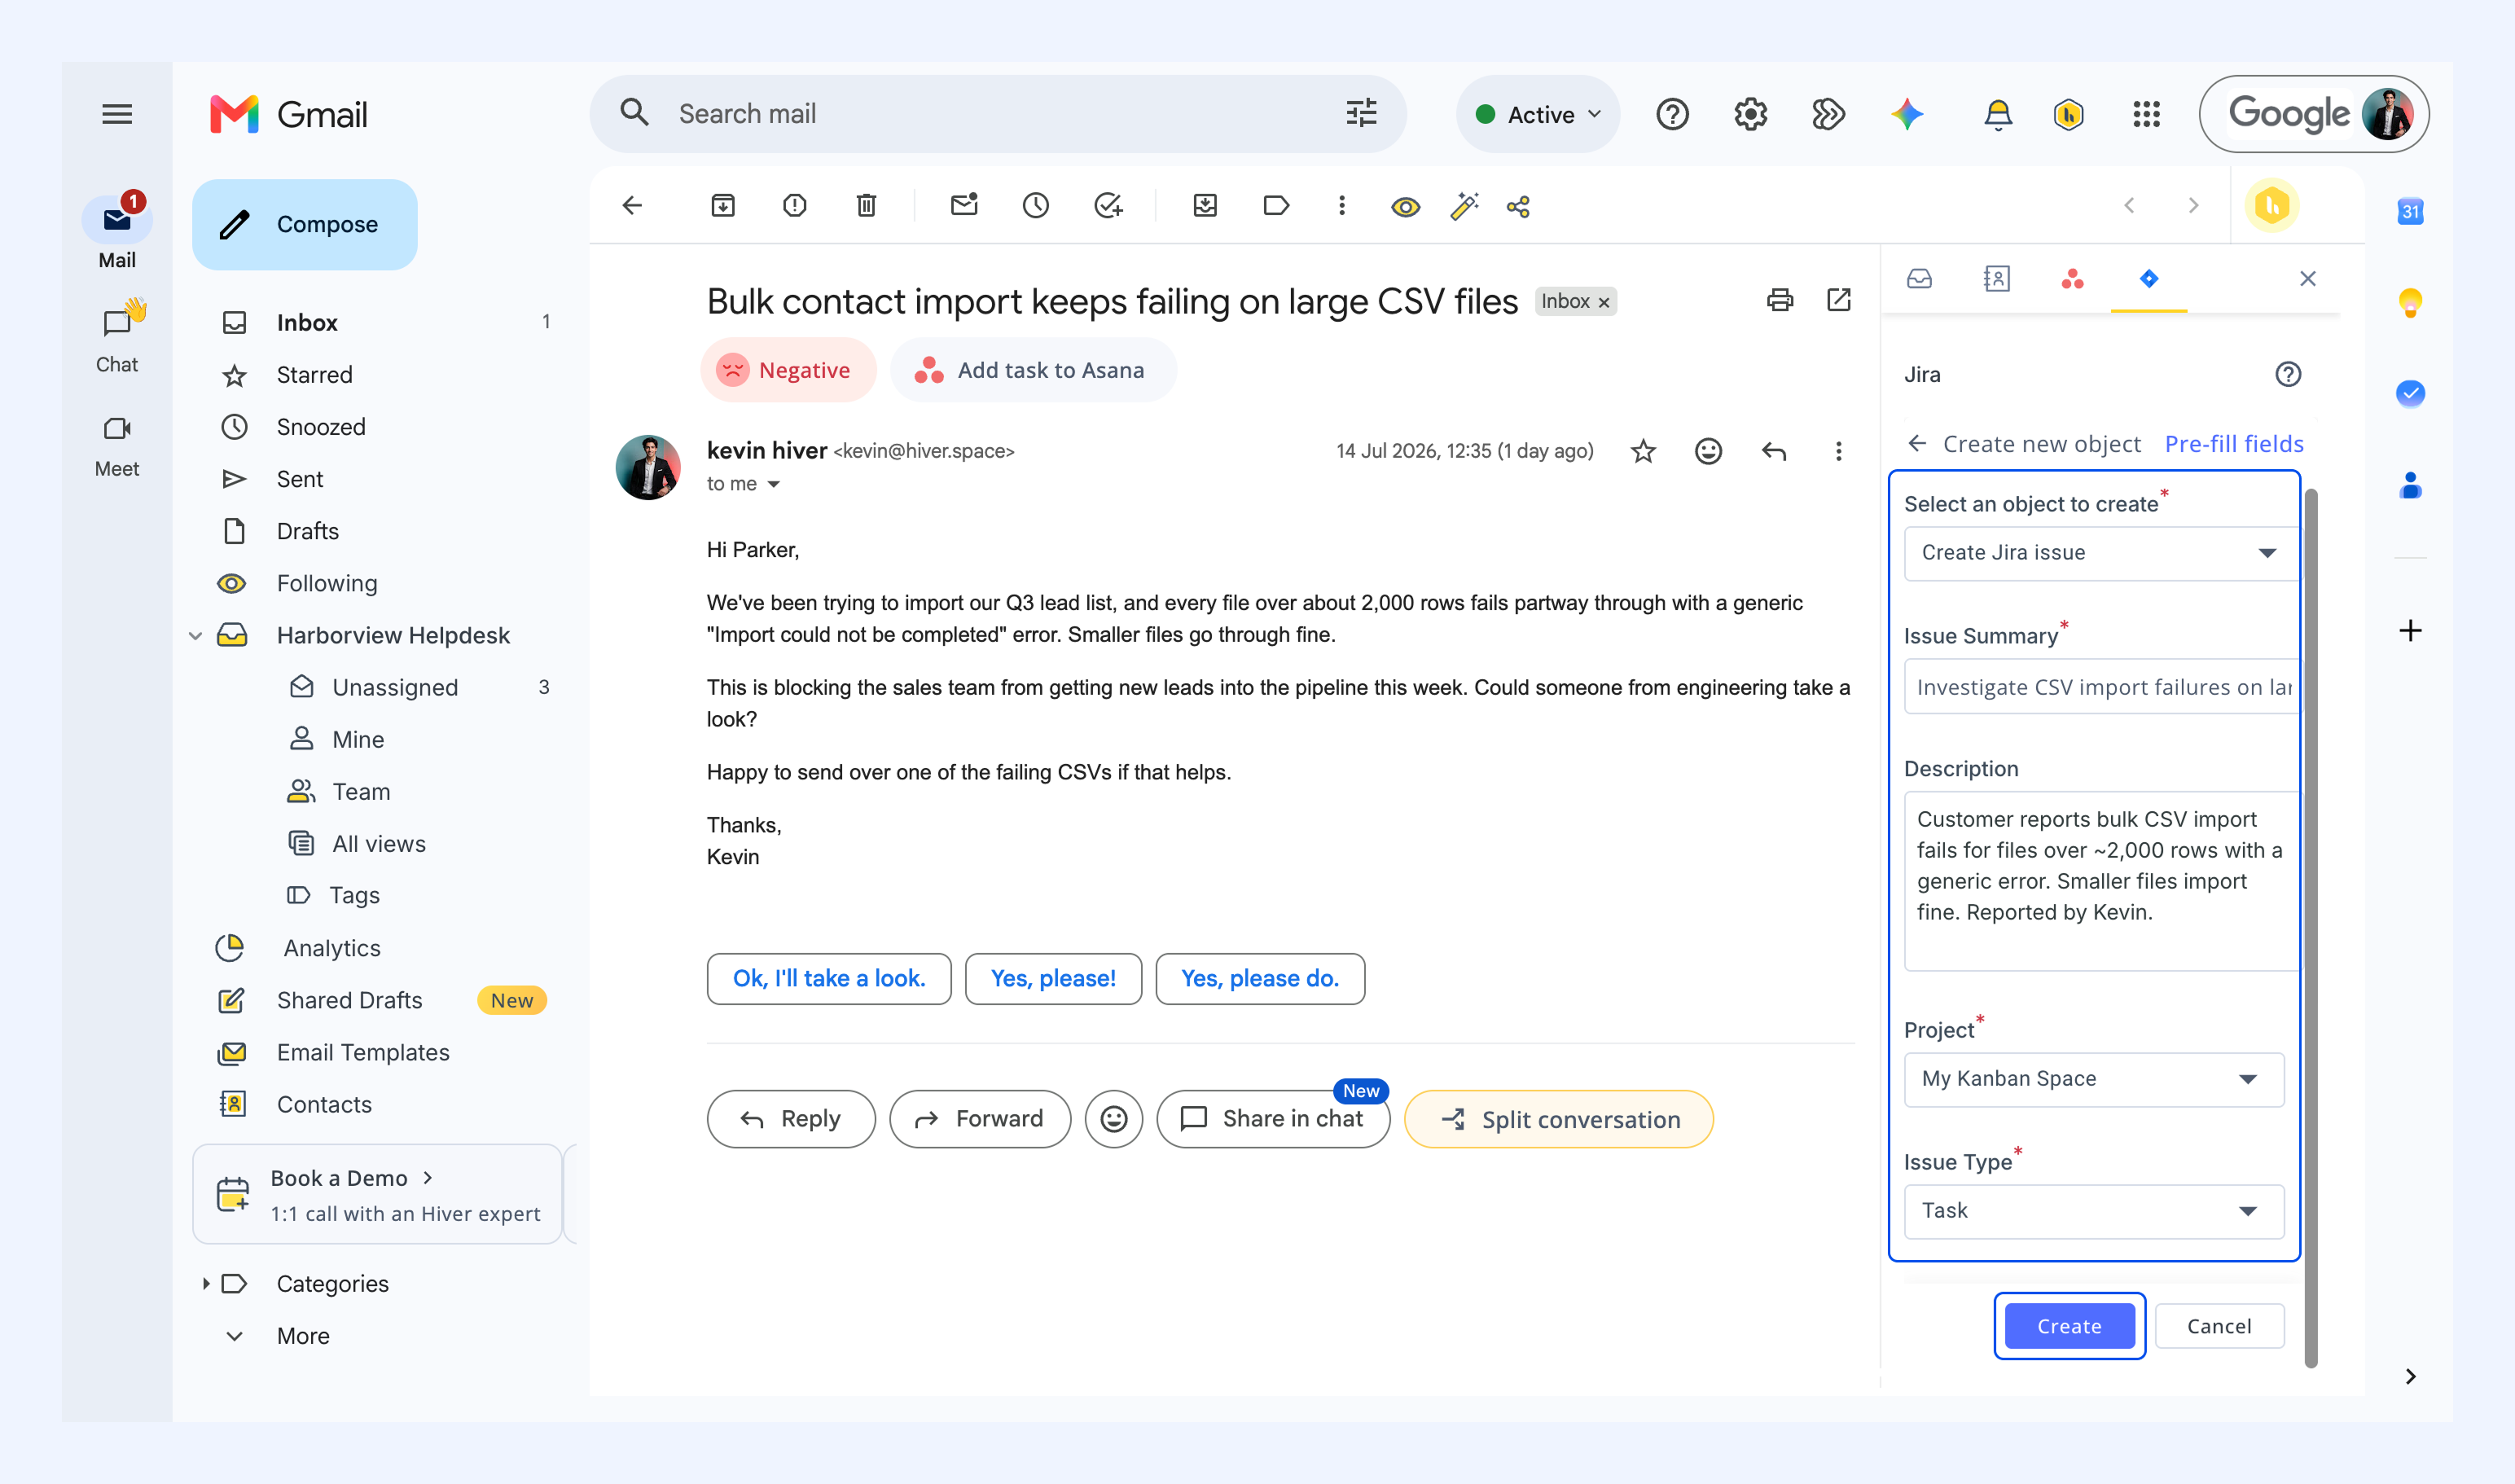Image resolution: width=2515 pixels, height=1484 pixels.
Task: Click the Search mail field
Action: point(998,114)
